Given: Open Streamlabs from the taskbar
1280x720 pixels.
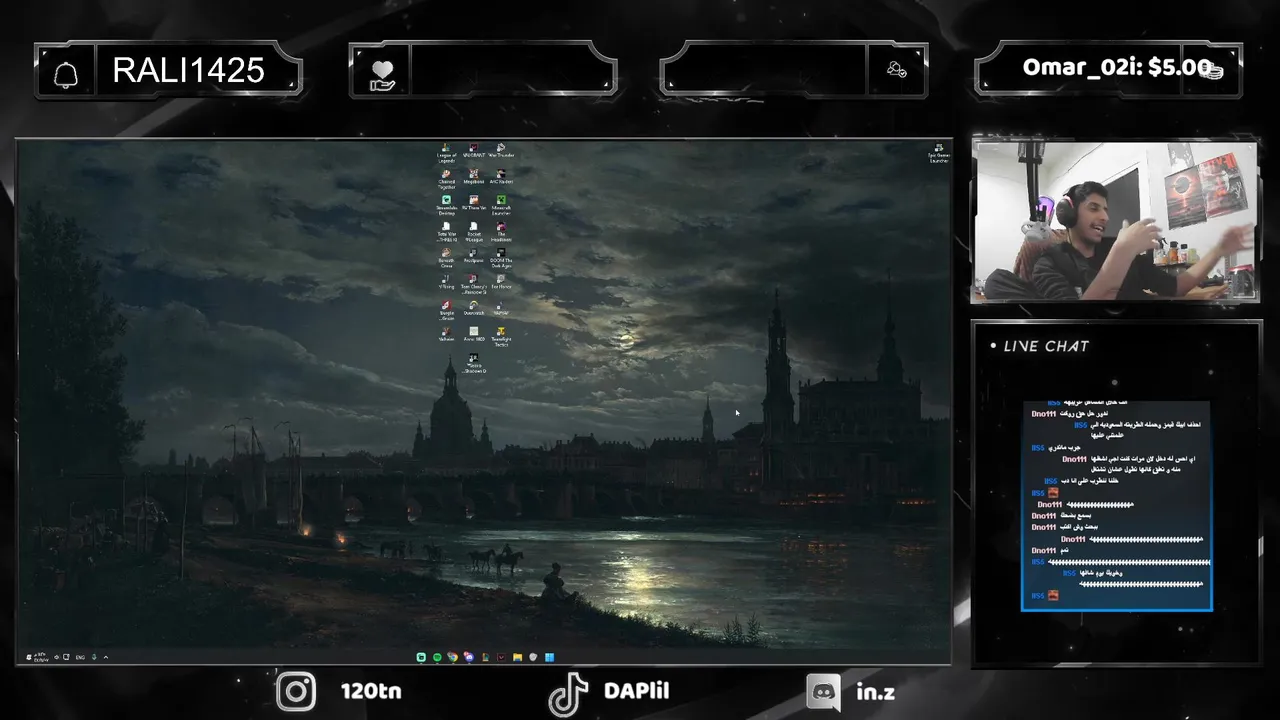Looking at the screenshot, I should 421,657.
